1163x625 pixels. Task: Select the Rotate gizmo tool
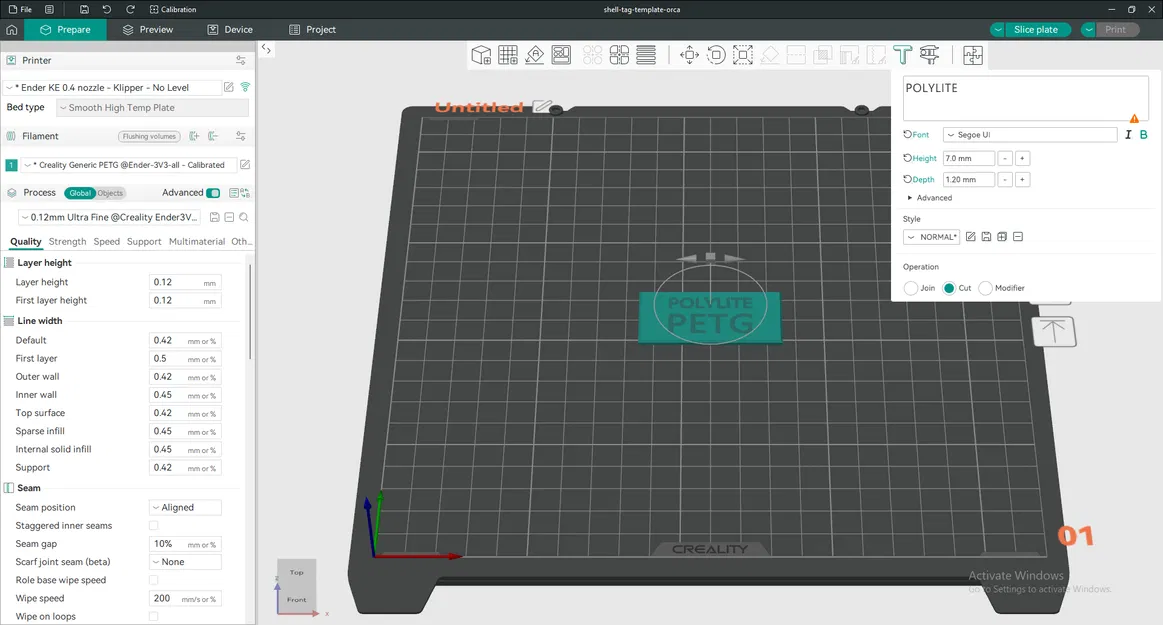click(716, 55)
